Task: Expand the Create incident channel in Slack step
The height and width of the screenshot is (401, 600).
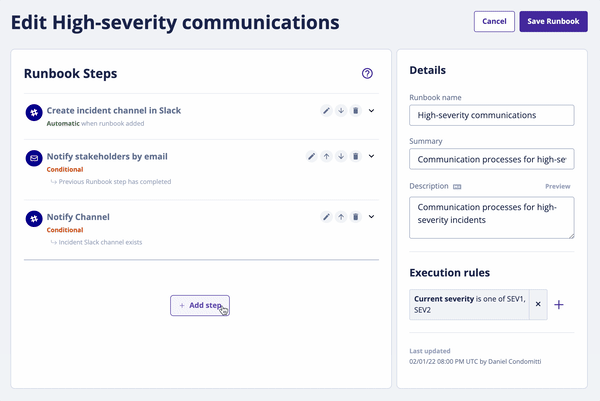Action: point(371,111)
